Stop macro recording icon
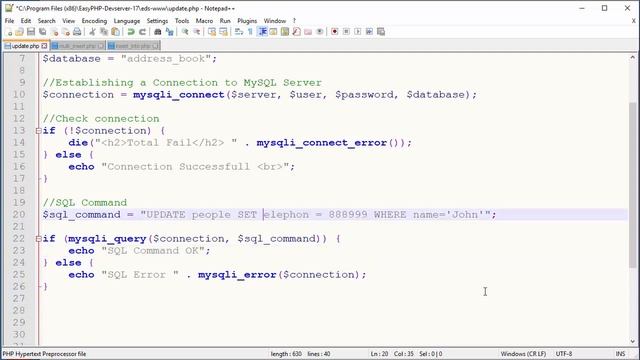 click(346, 32)
